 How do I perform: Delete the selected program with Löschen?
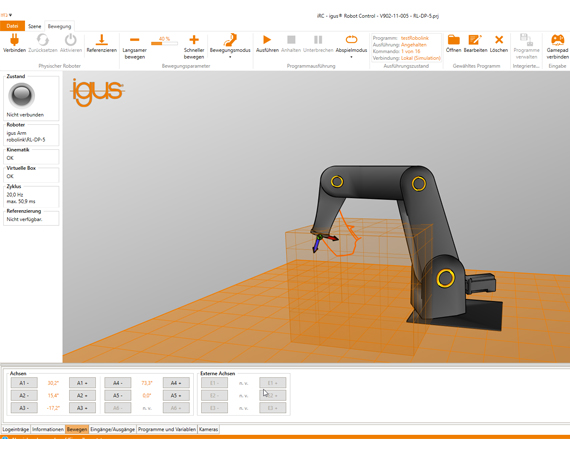(499, 40)
